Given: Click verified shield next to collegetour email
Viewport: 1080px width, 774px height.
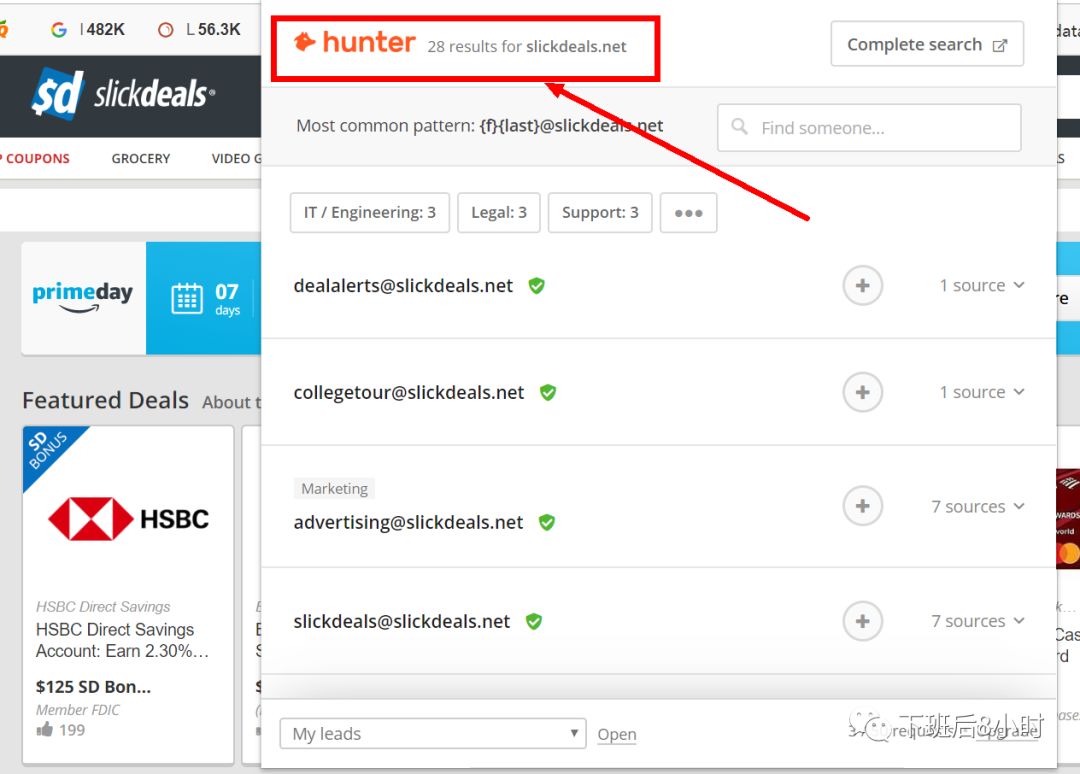Looking at the screenshot, I should 548,393.
